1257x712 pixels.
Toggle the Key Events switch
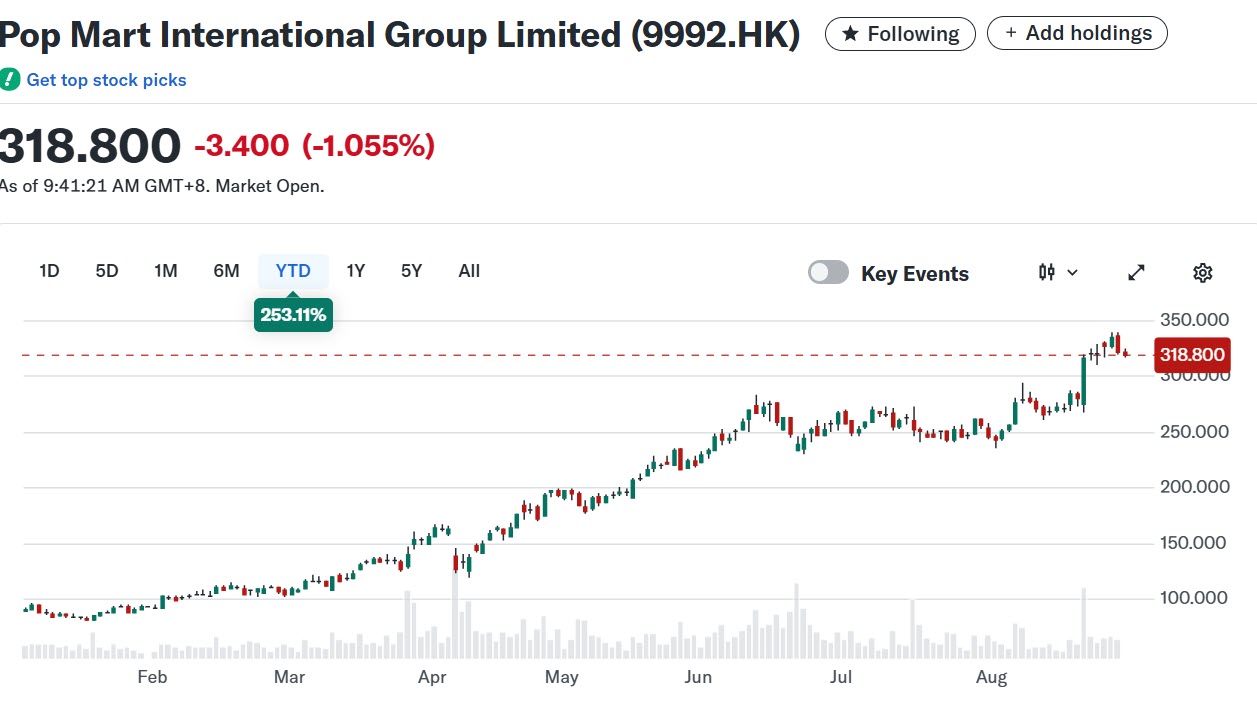click(x=828, y=273)
